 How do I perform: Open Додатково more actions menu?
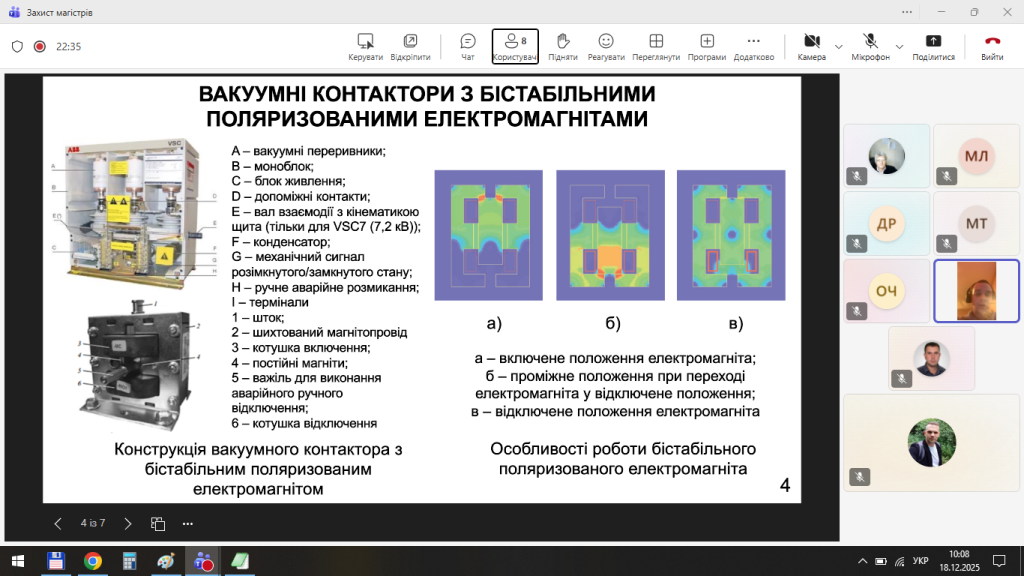pos(754,47)
